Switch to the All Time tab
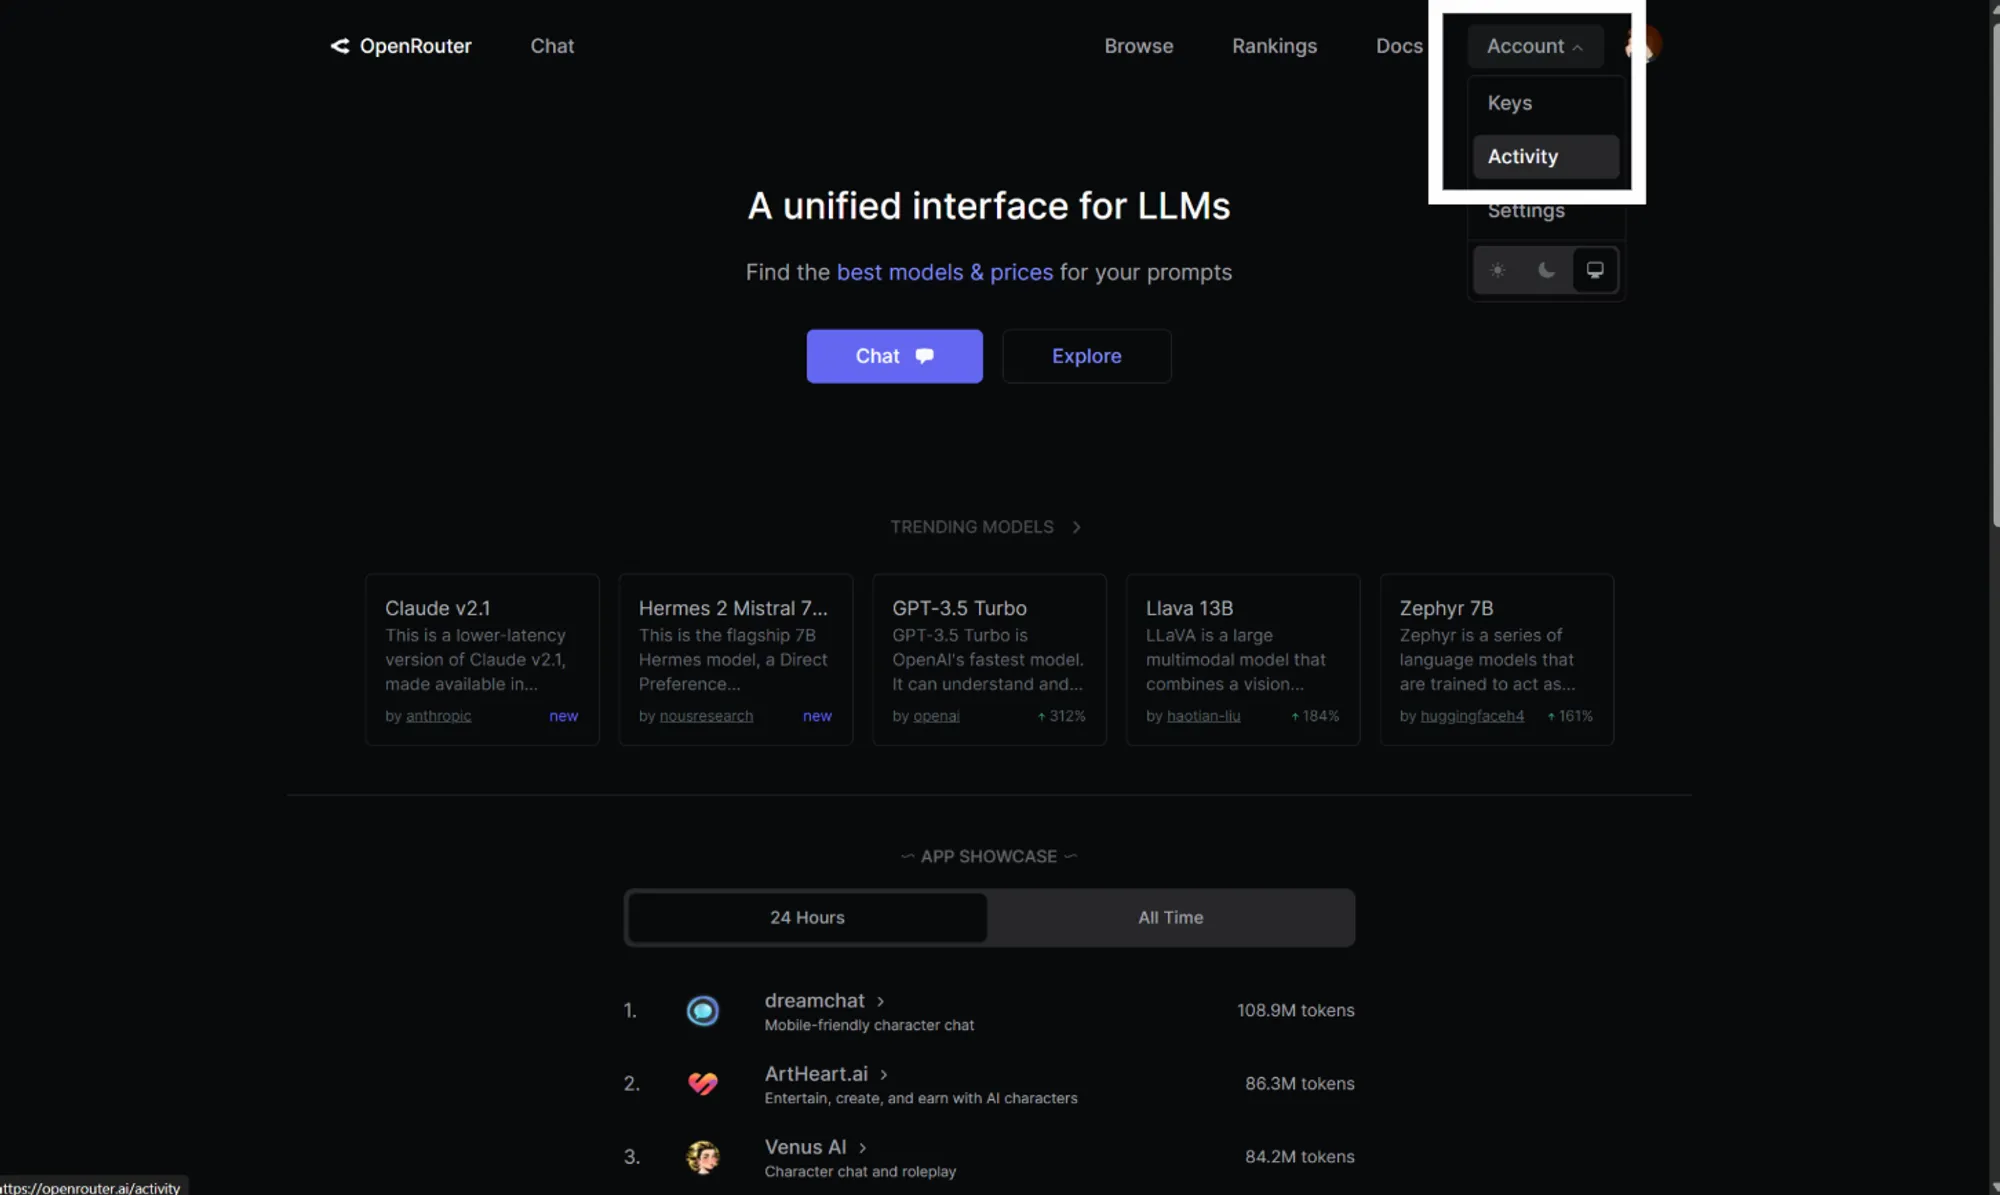 click(1169, 916)
